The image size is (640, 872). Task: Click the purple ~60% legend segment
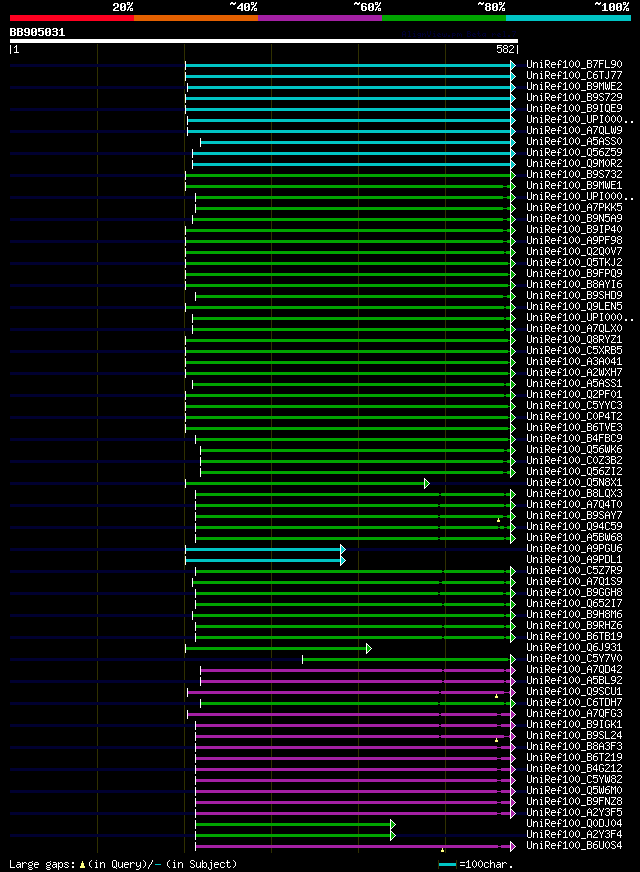click(x=320, y=18)
